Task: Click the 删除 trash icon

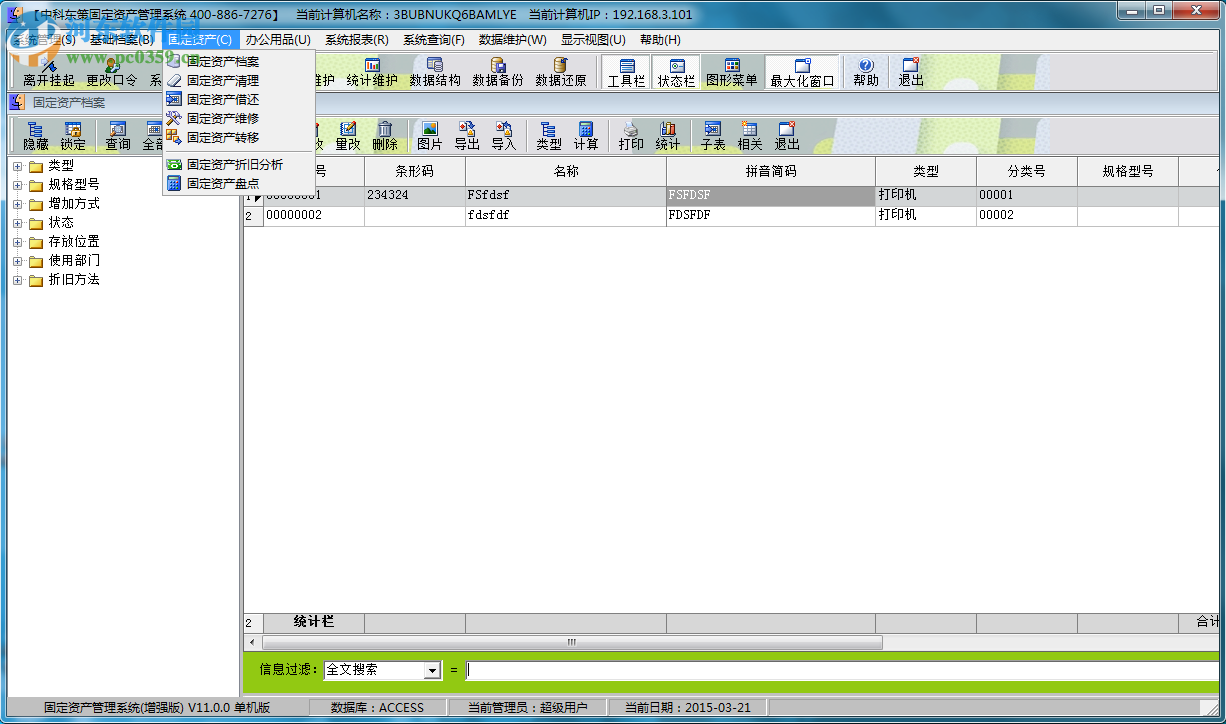Action: pyautogui.click(x=385, y=136)
